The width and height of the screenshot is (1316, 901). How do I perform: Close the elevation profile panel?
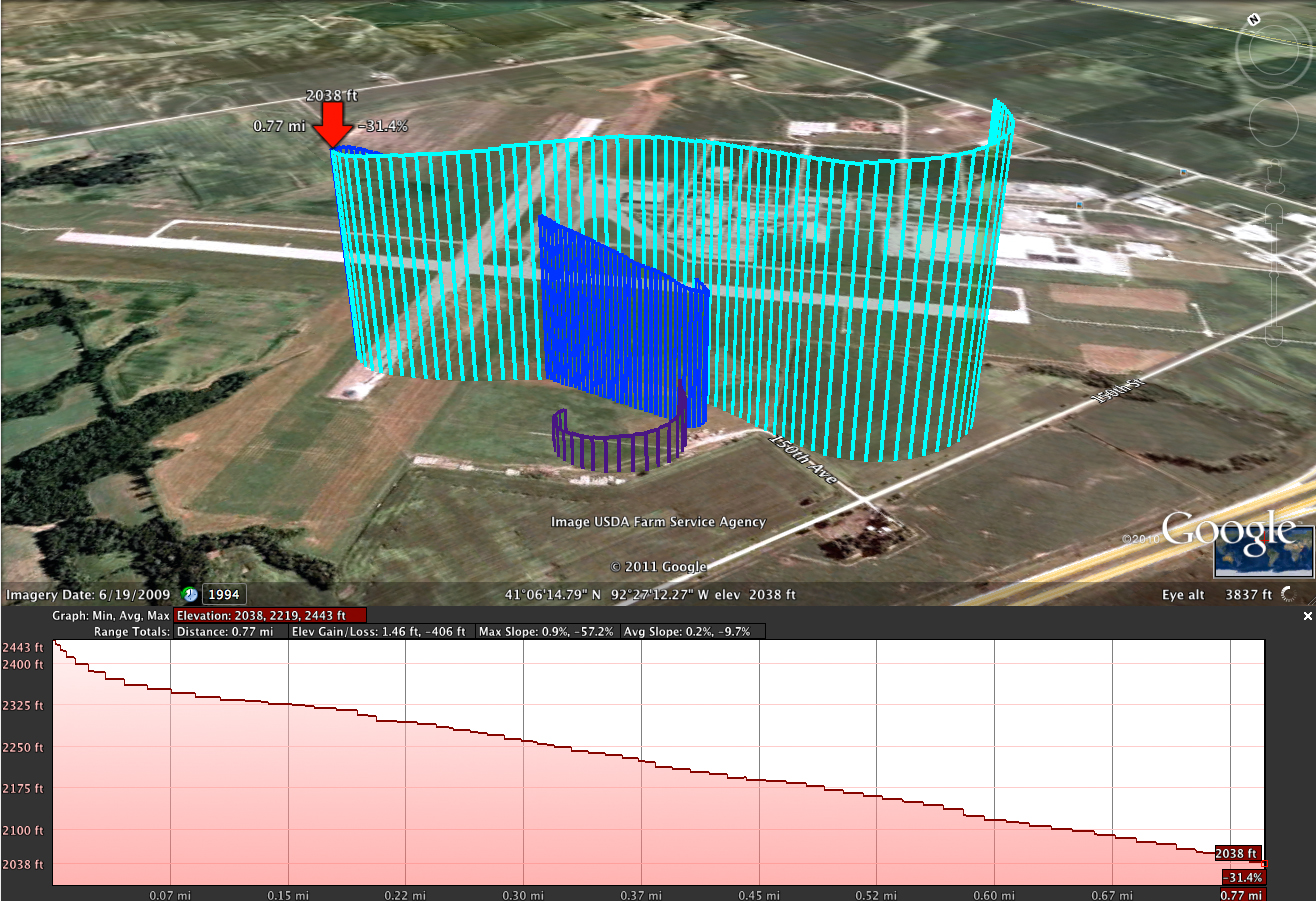(1307, 617)
